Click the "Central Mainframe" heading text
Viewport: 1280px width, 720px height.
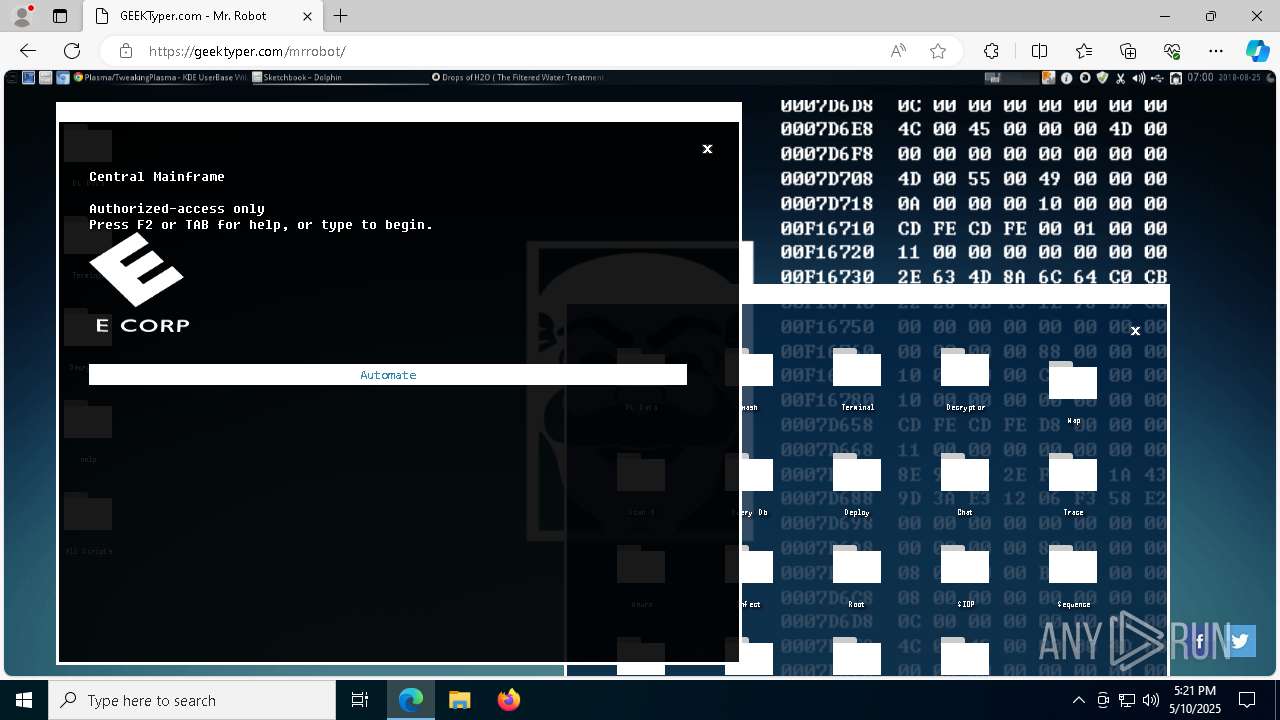tap(157, 177)
